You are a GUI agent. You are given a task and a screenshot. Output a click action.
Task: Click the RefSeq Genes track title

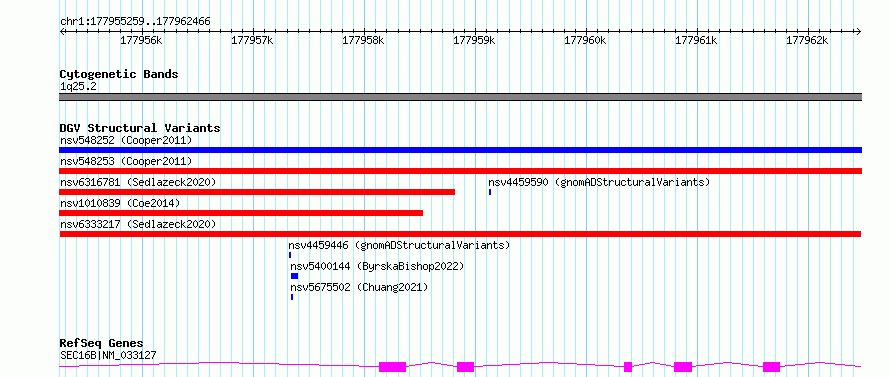coord(101,344)
